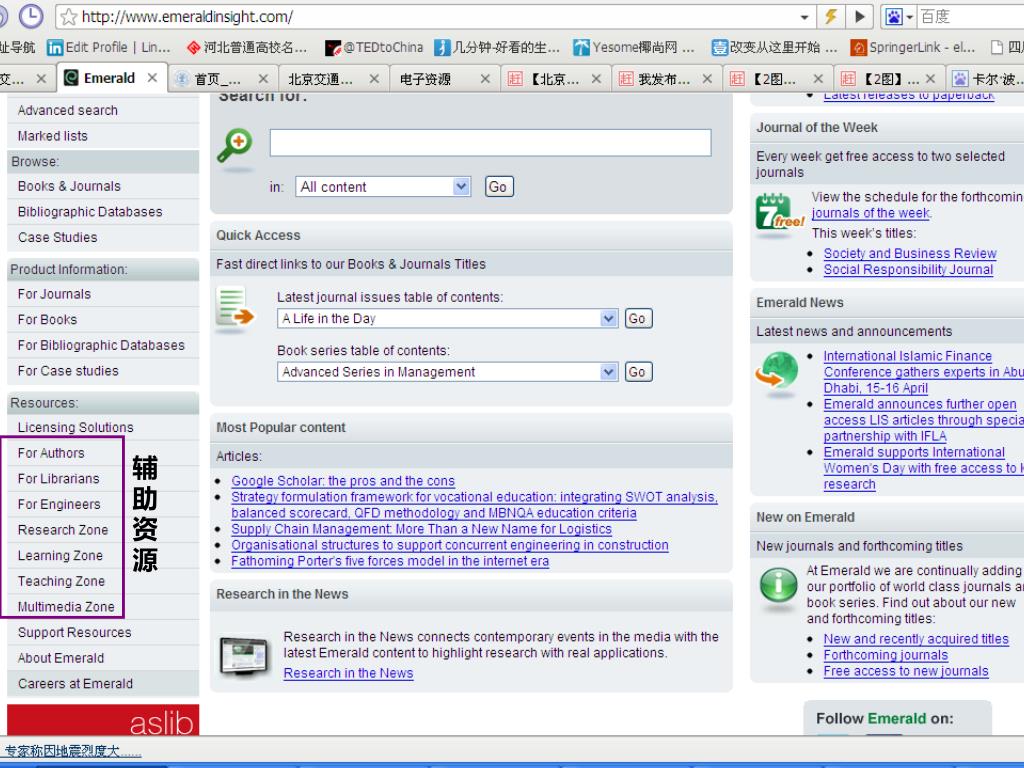Viewport: 1024px width, 768px height.
Task: Open Forthcoming journals
Action: pos(886,655)
